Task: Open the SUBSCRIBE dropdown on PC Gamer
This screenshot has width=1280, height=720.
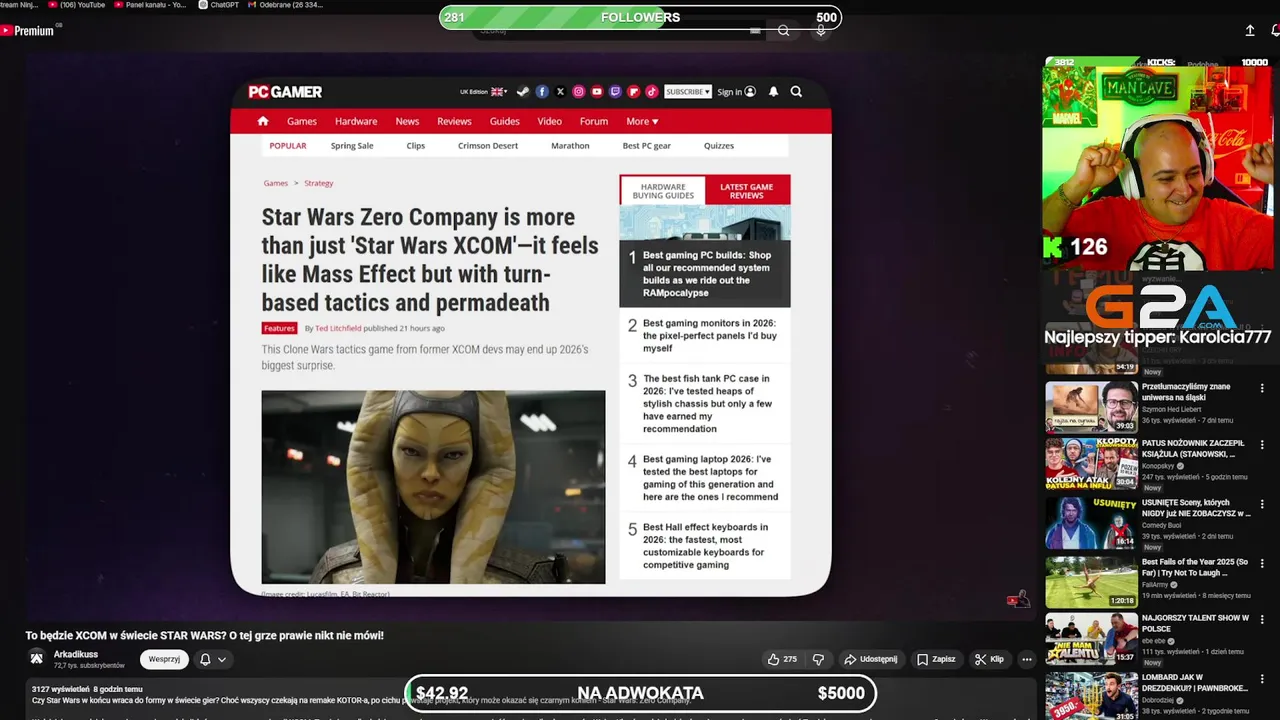Action: click(x=688, y=91)
